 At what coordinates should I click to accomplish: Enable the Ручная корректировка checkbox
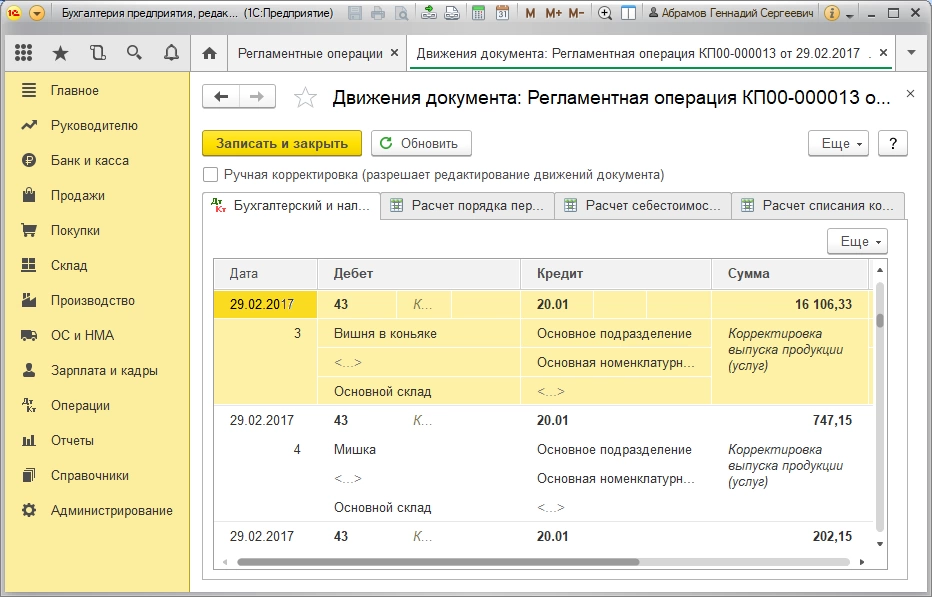click(210, 174)
